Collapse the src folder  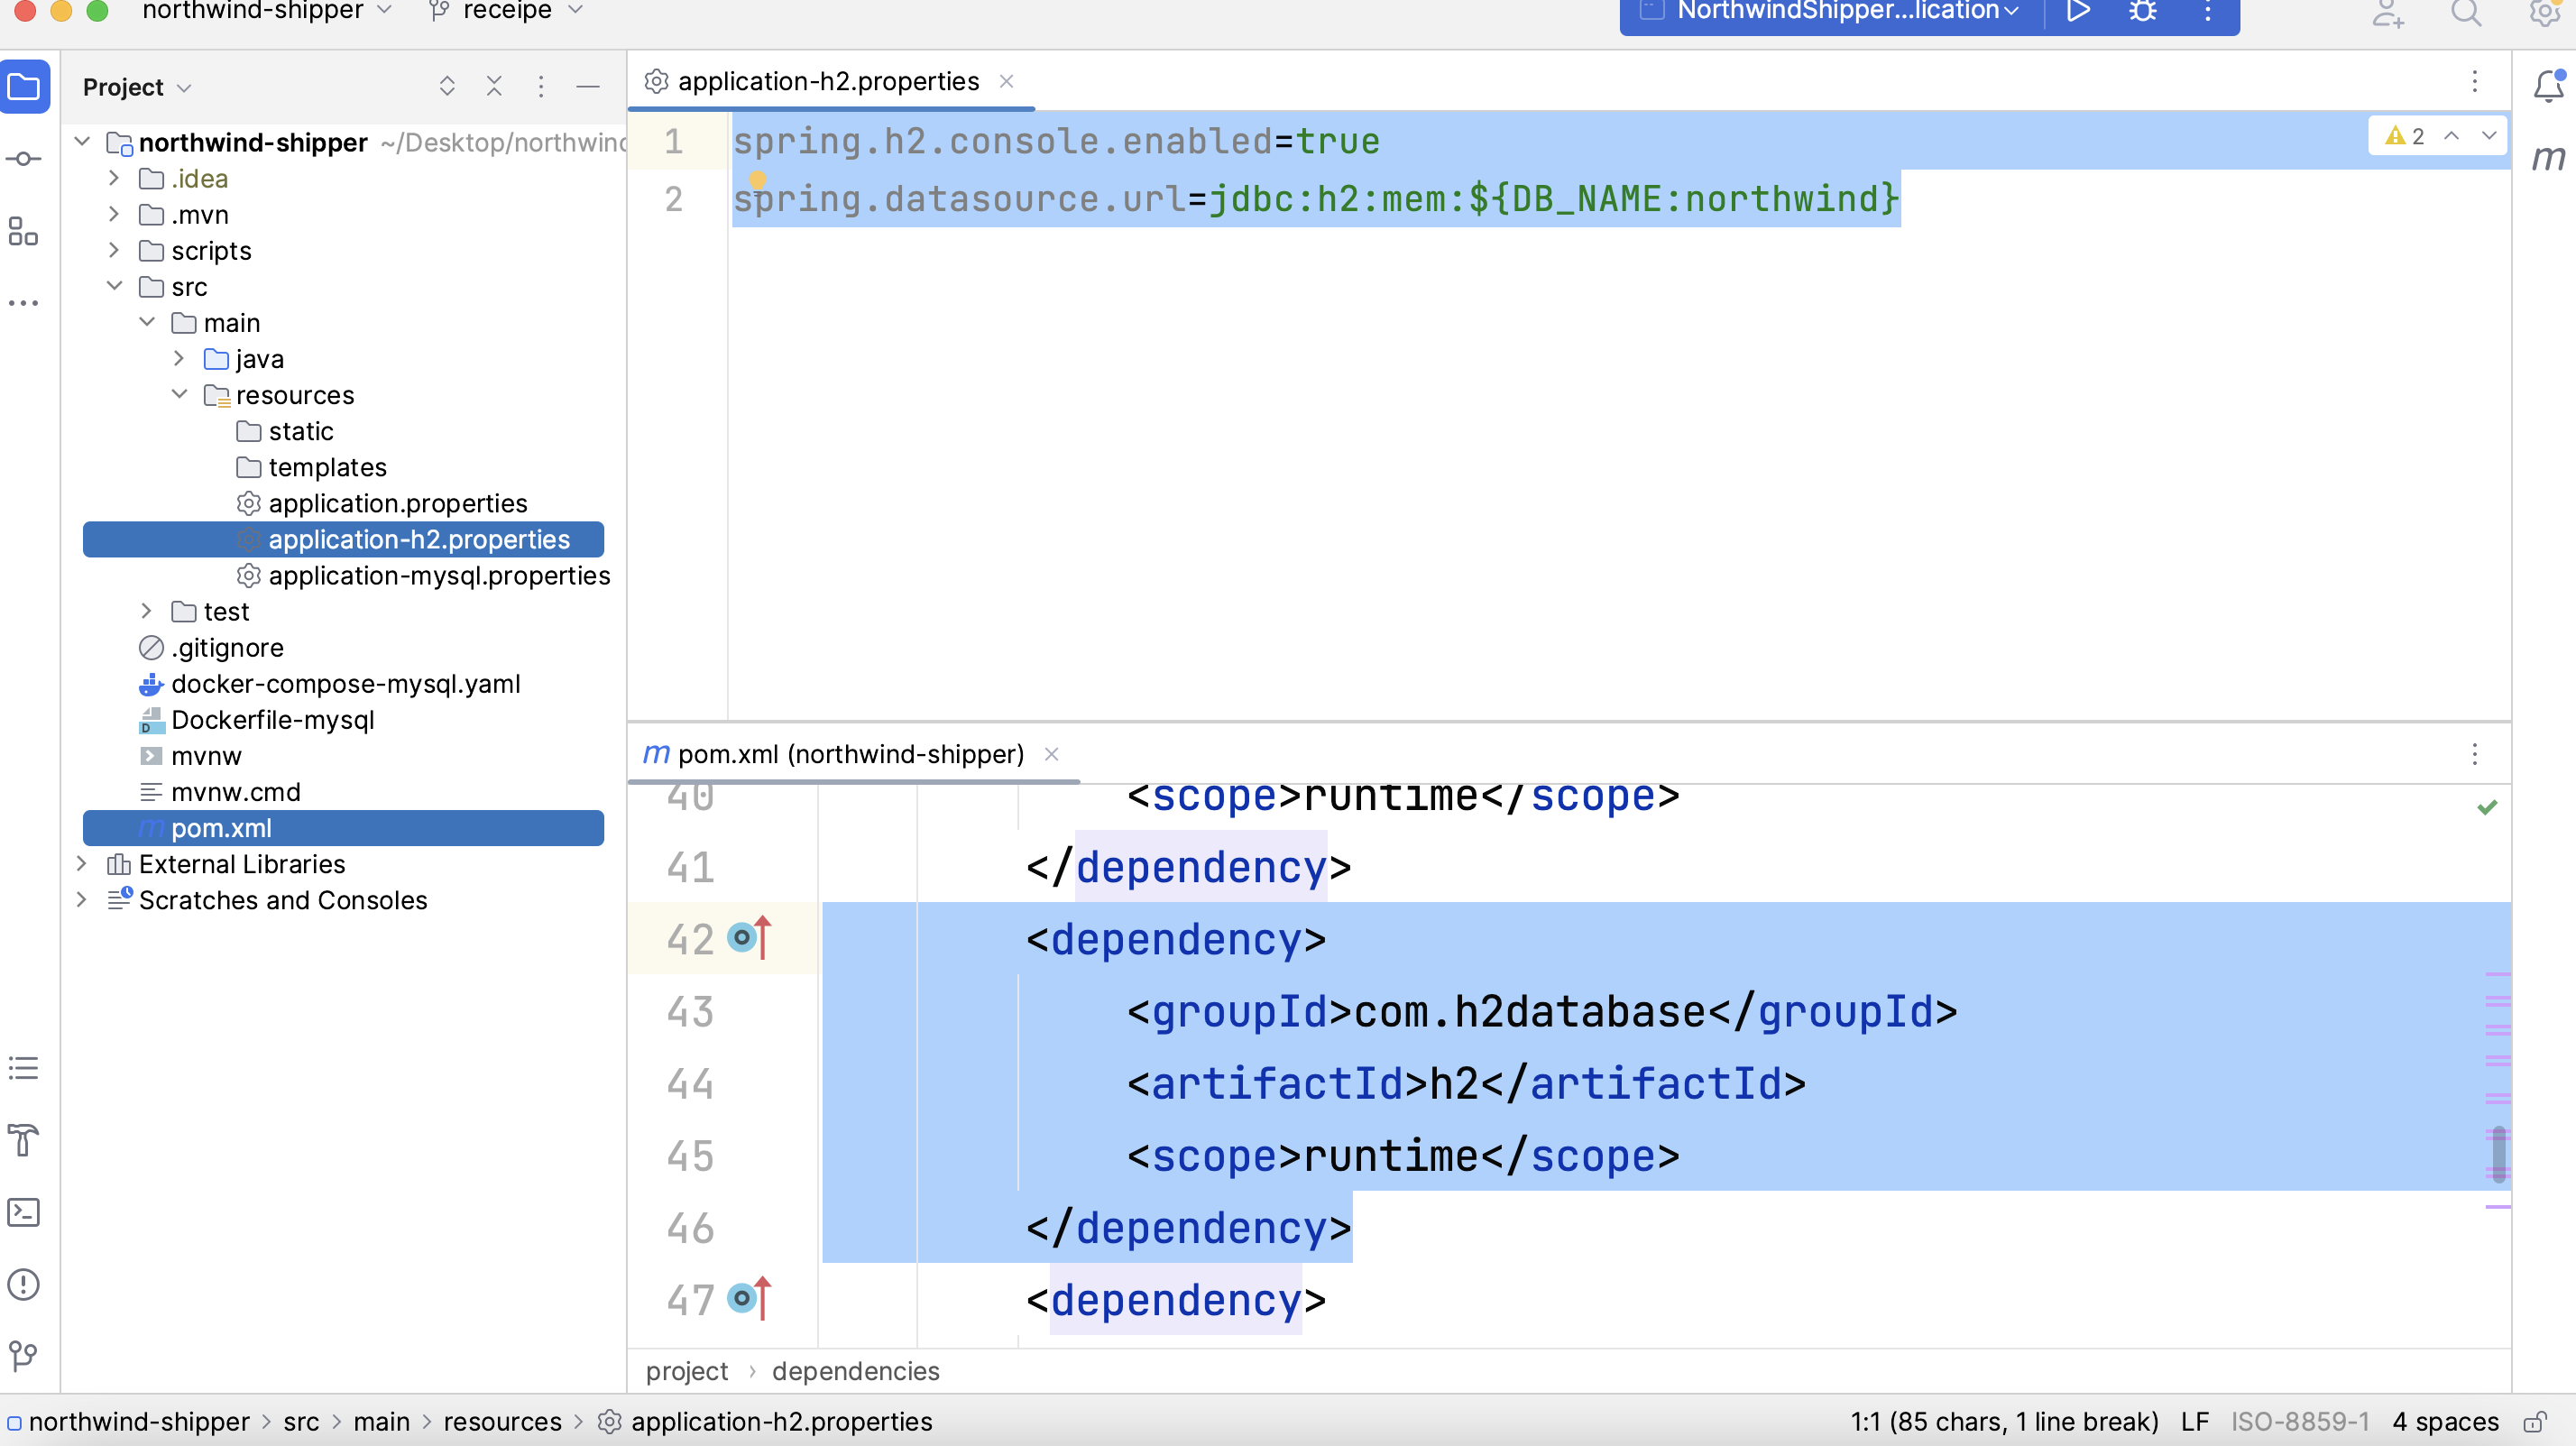tap(114, 286)
